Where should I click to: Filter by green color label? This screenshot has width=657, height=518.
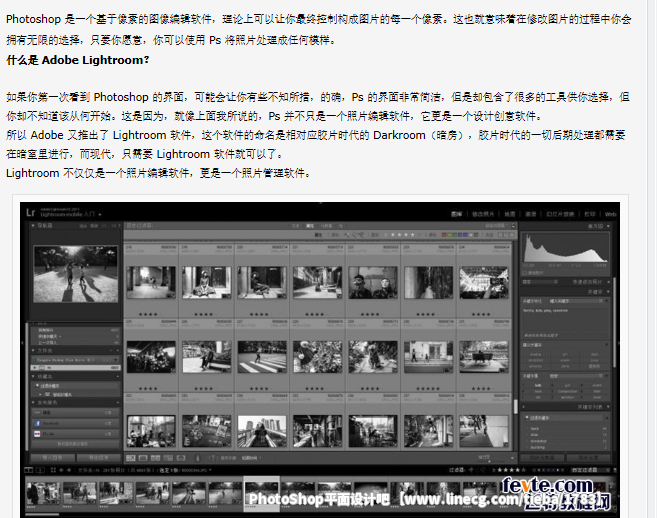455,235
